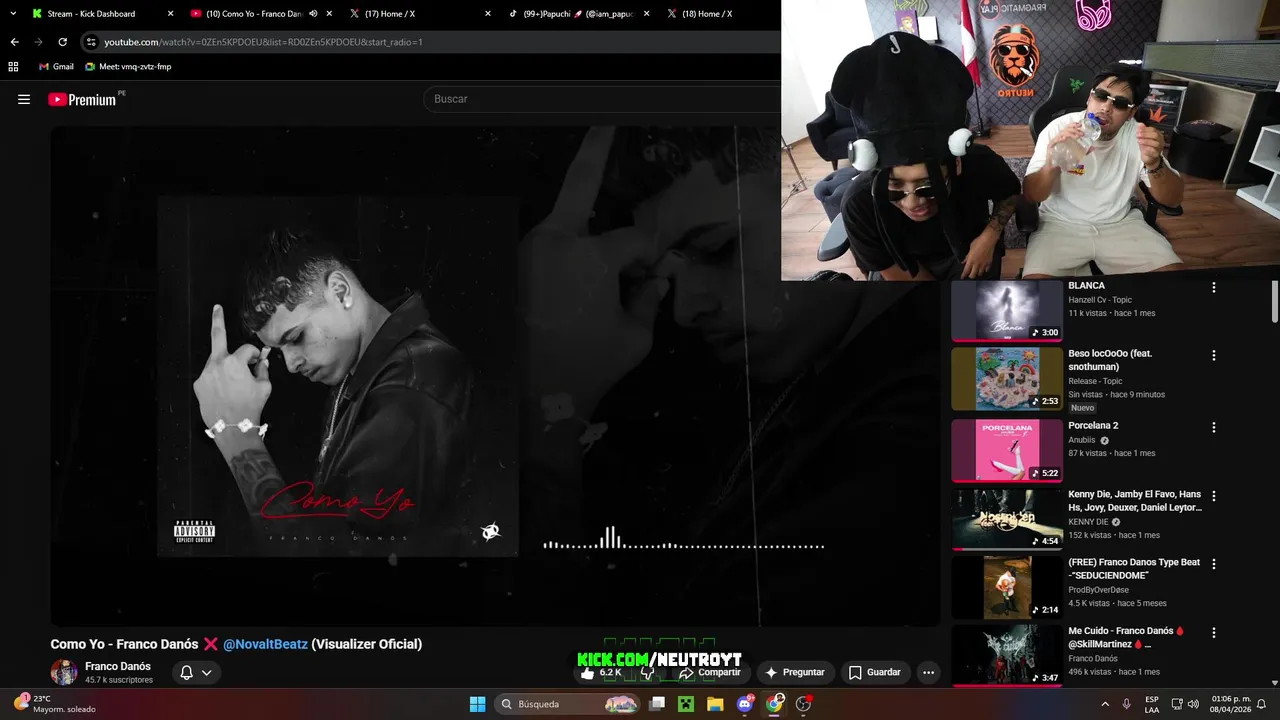
Task: Open the Minecraft creeper taskbar icon
Action: click(686, 704)
